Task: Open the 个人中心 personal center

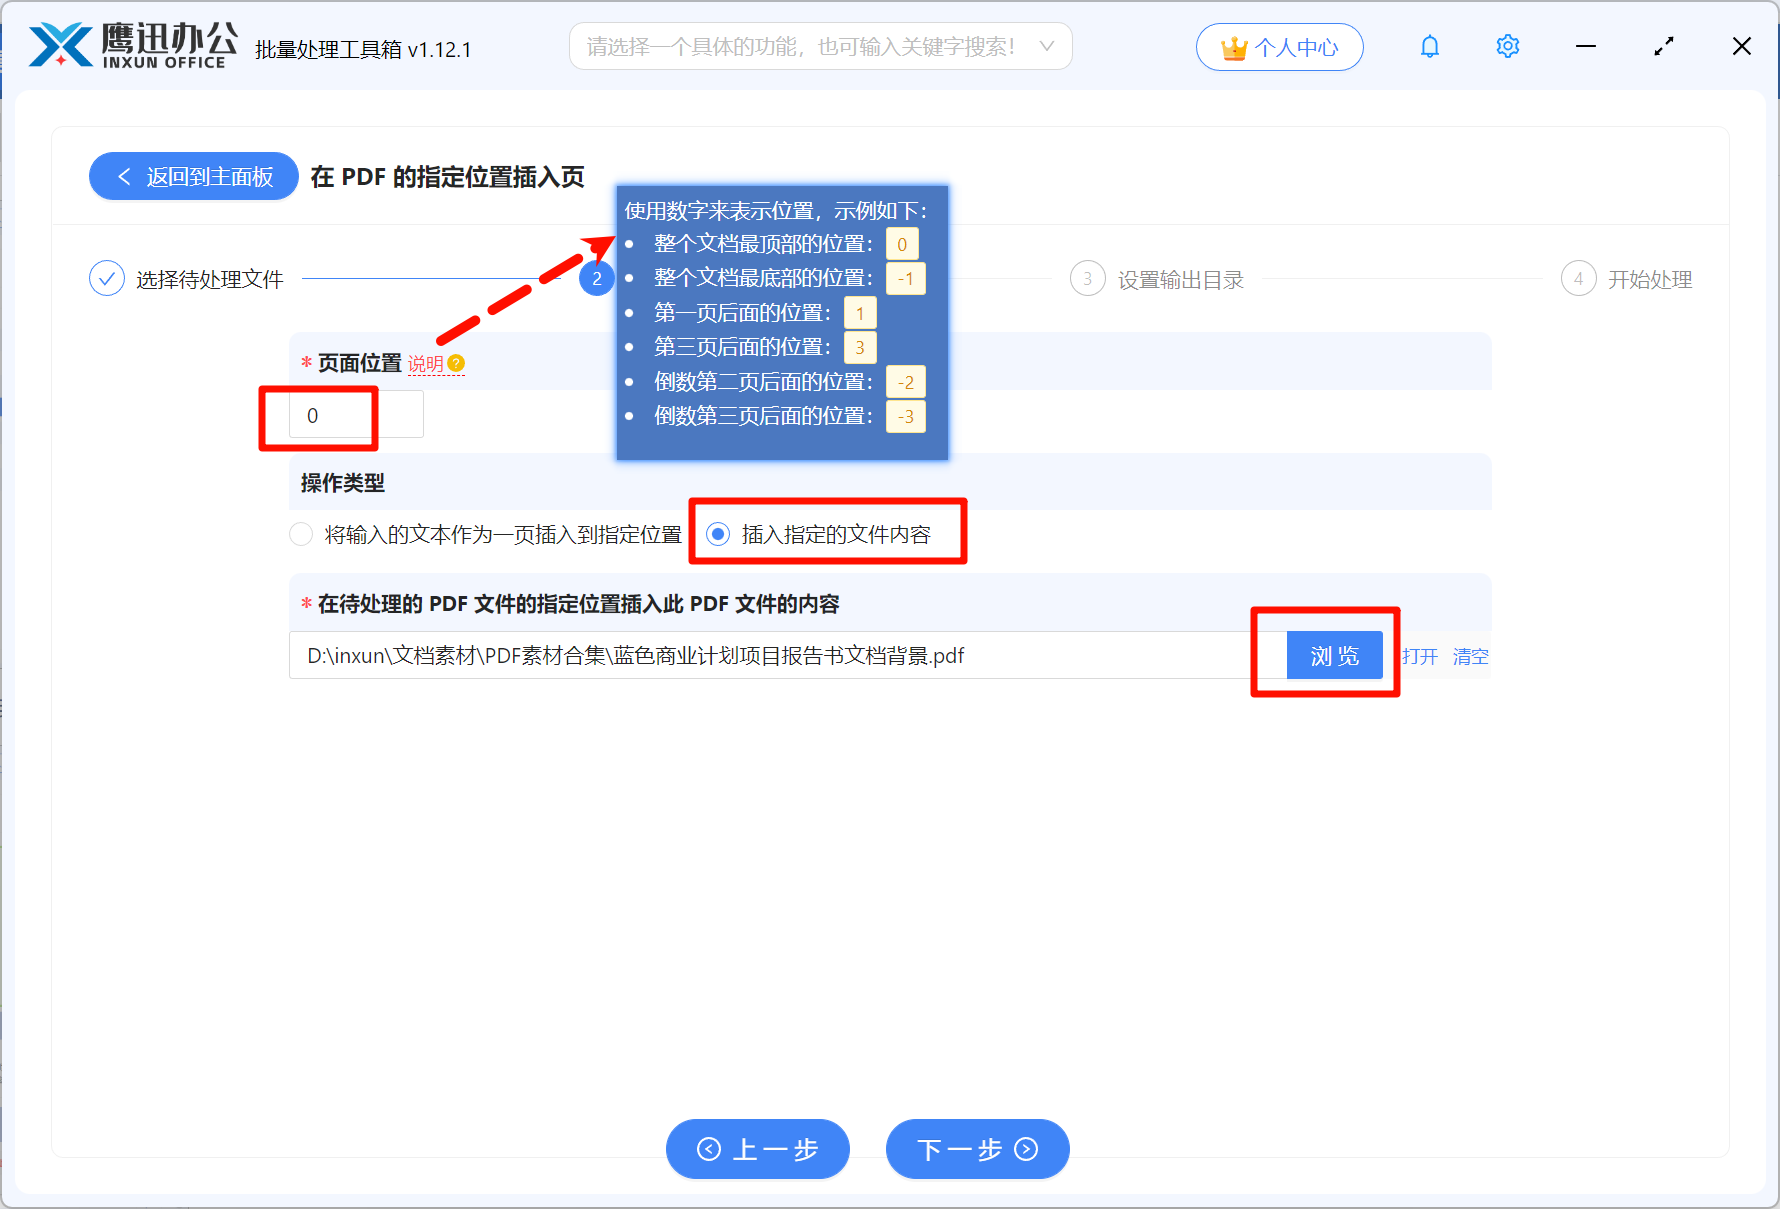Action: coord(1279,47)
